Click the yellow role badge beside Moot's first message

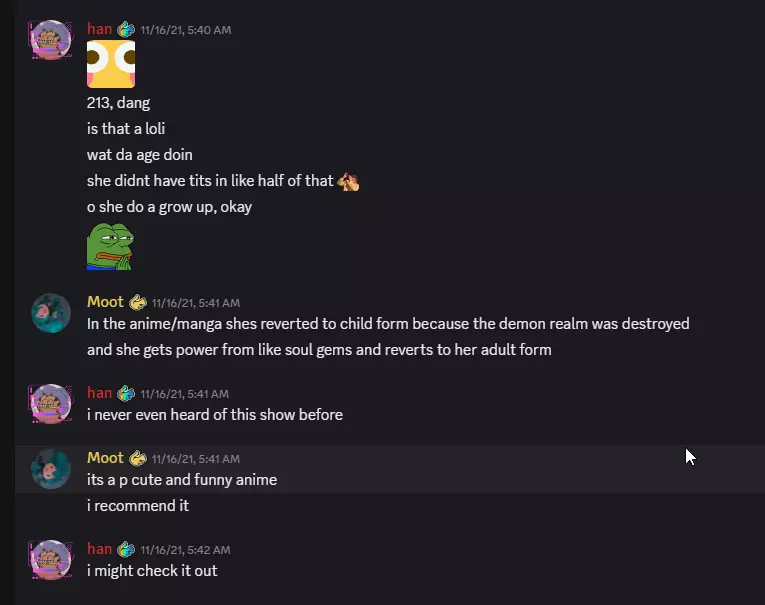click(x=138, y=302)
